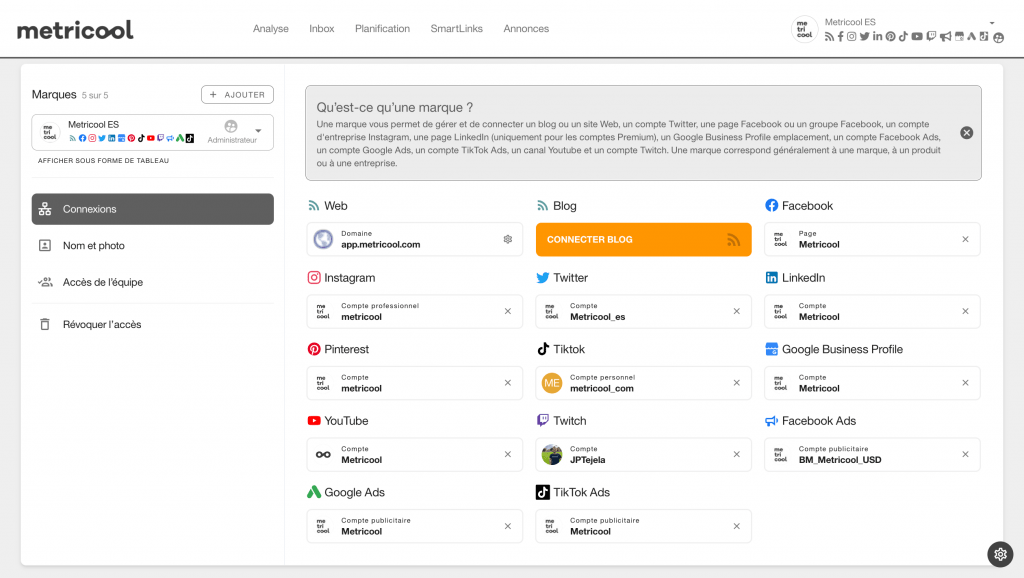Screen dimensions: 1024x578
Task: Open settings gear for app.metricool.com domain
Action: coord(508,240)
